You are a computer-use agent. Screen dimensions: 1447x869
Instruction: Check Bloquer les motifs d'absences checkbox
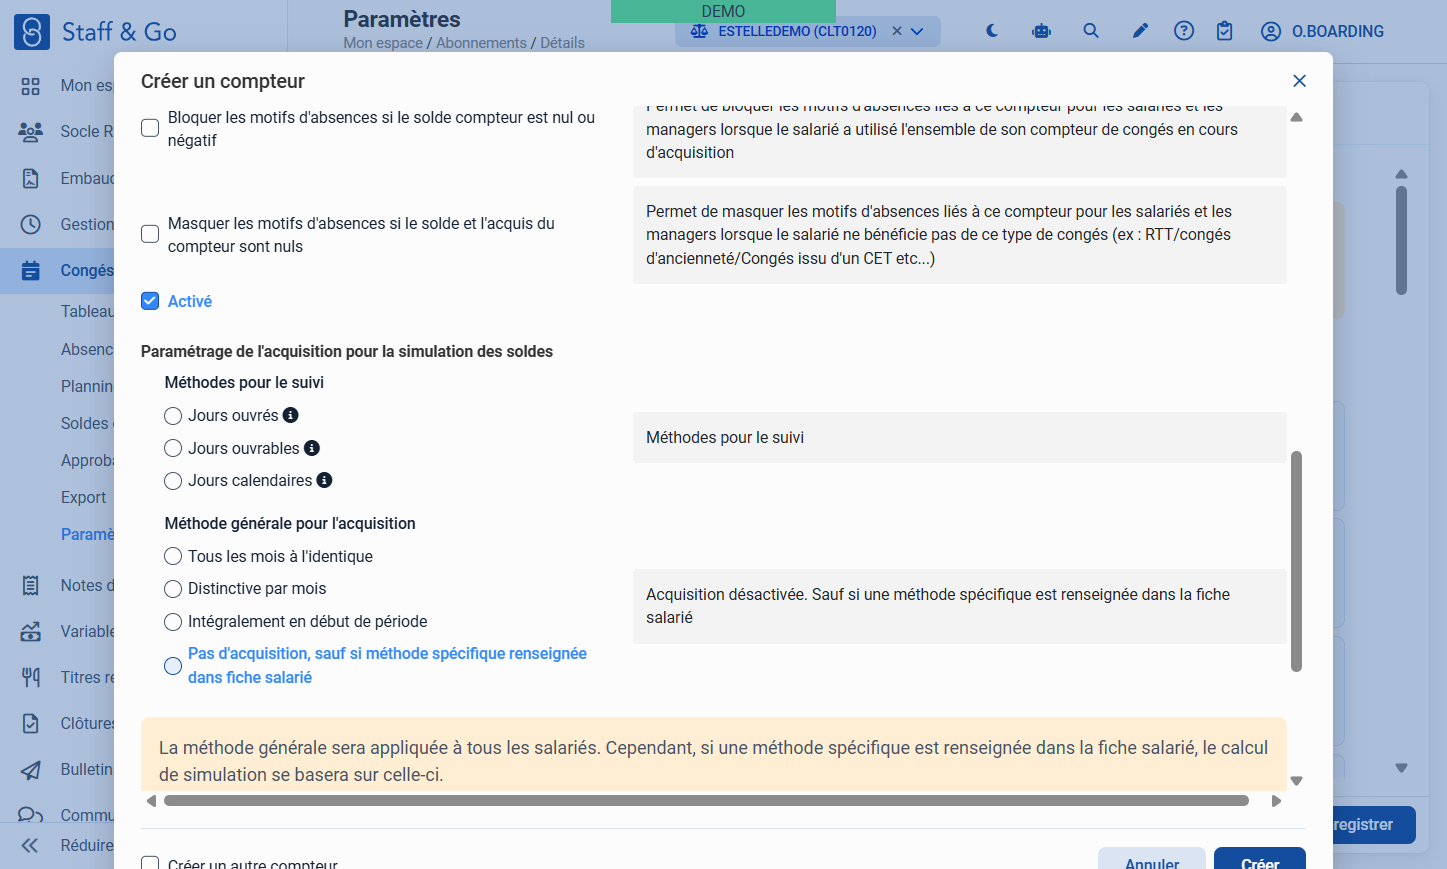tap(150, 128)
